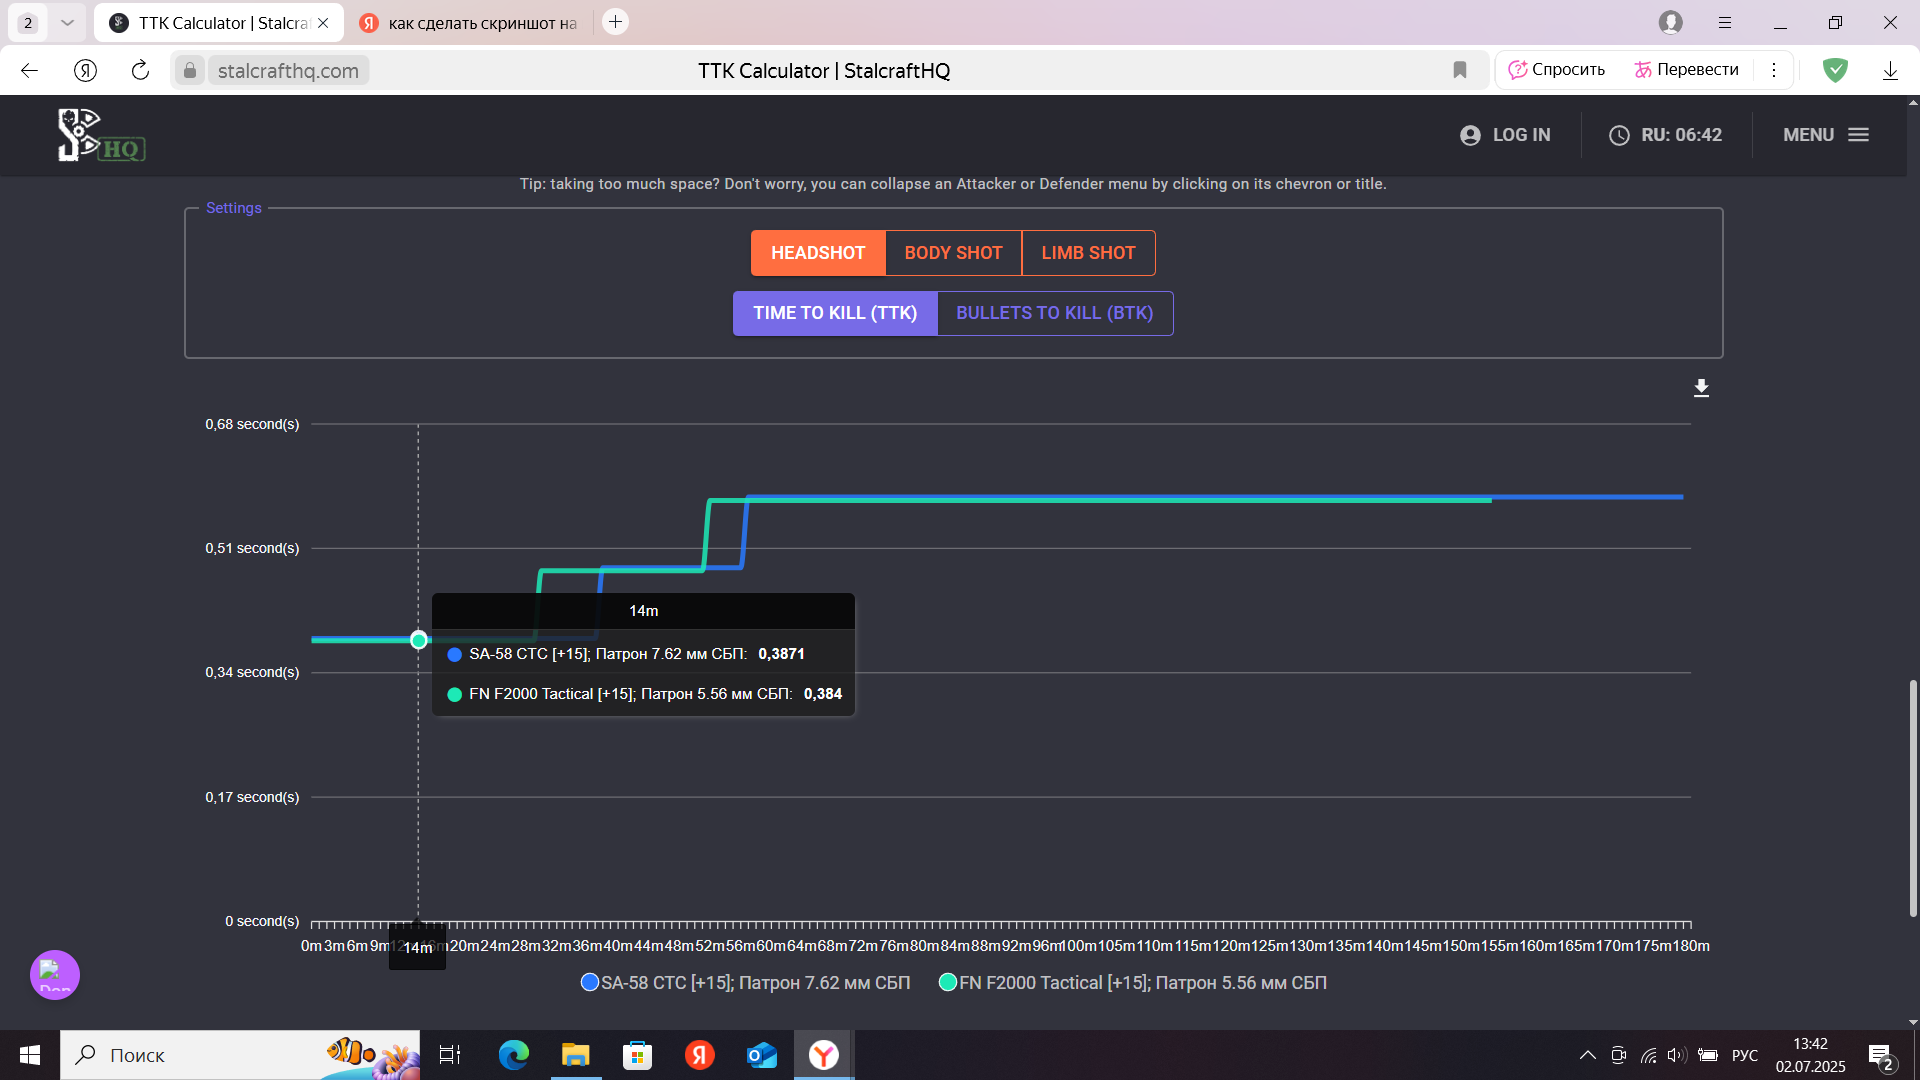This screenshot has height=1080, width=1920.
Task: Click the page vertical scrollbar
Action: 1913,800
